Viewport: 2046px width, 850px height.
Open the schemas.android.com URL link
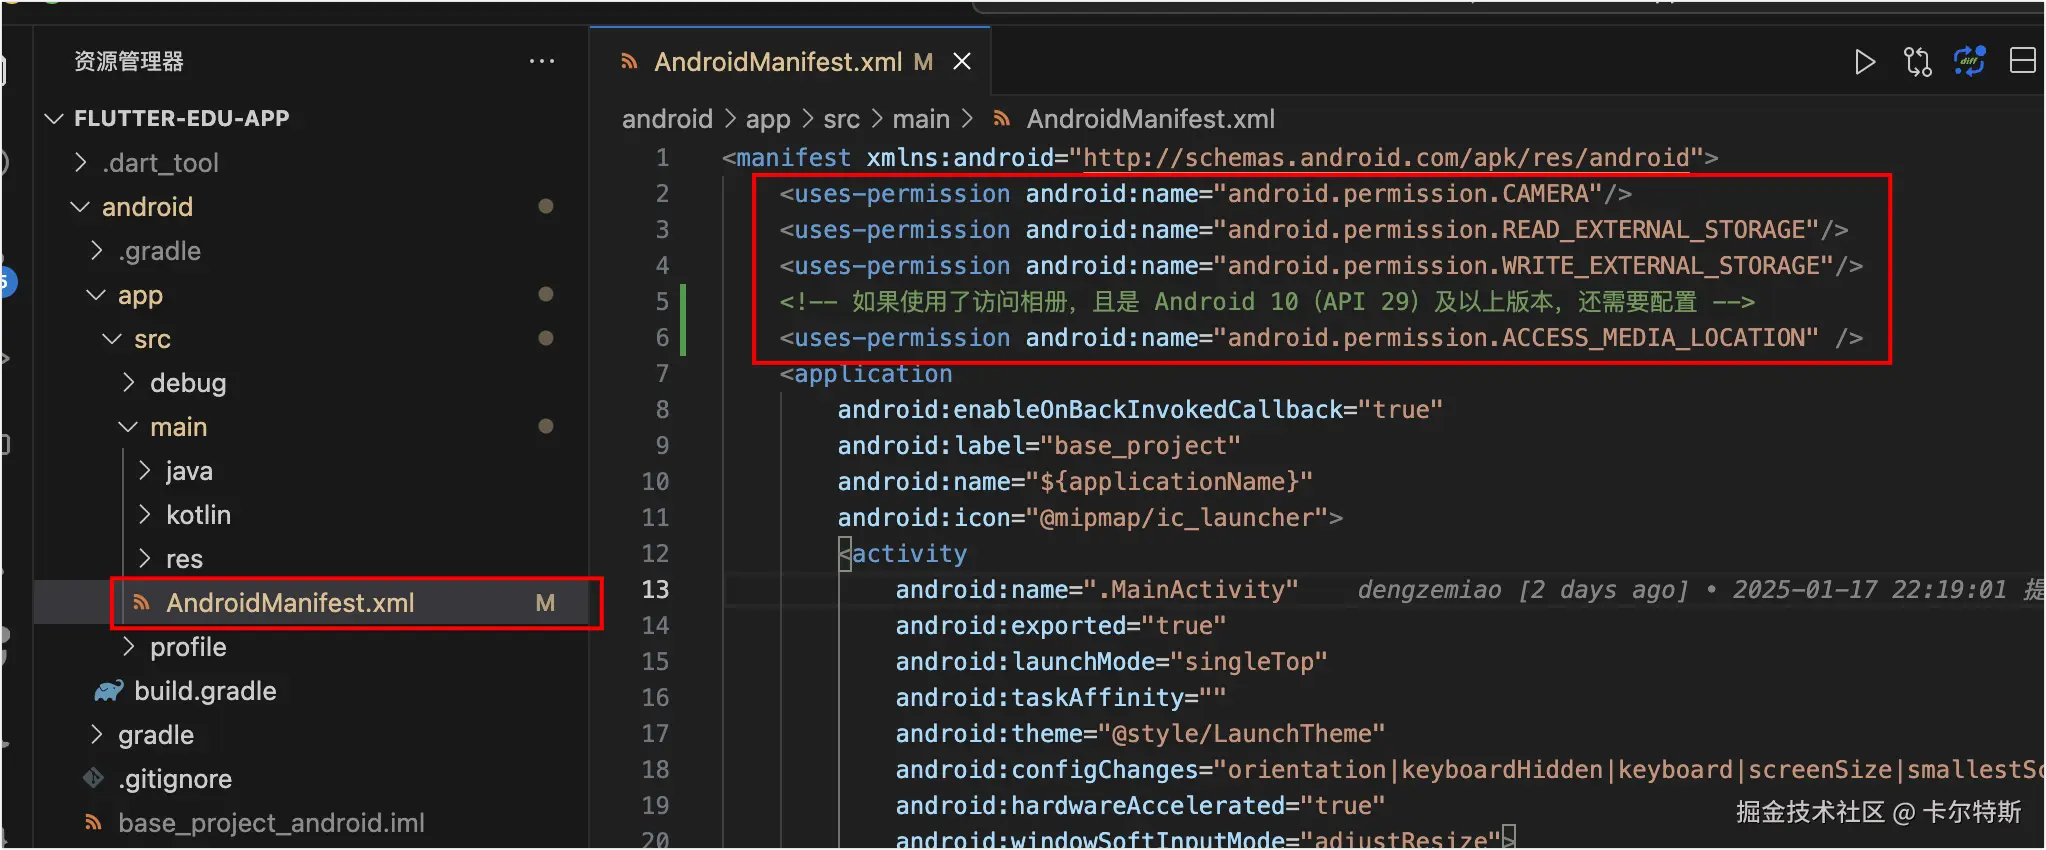click(1386, 158)
